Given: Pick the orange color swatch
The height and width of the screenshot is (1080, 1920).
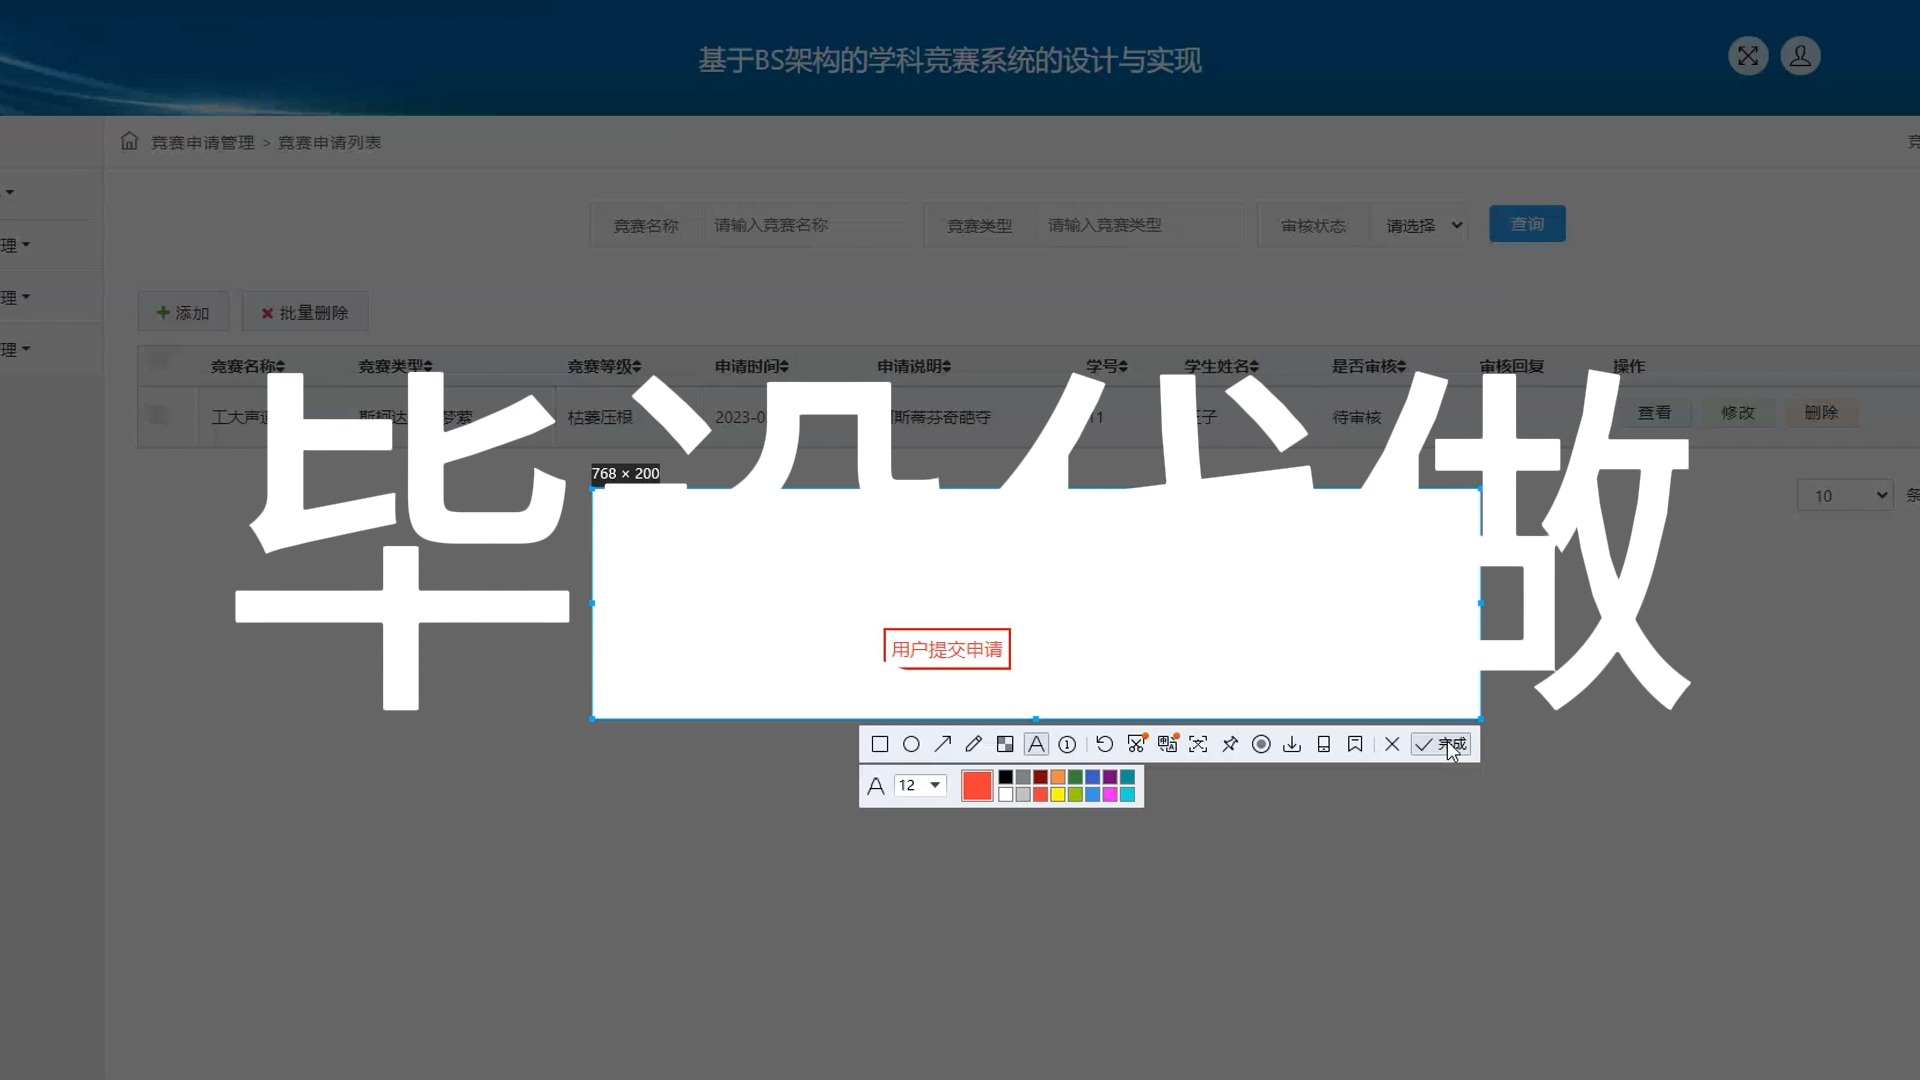Looking at the screenshot, I should (x=1058, y=777).
